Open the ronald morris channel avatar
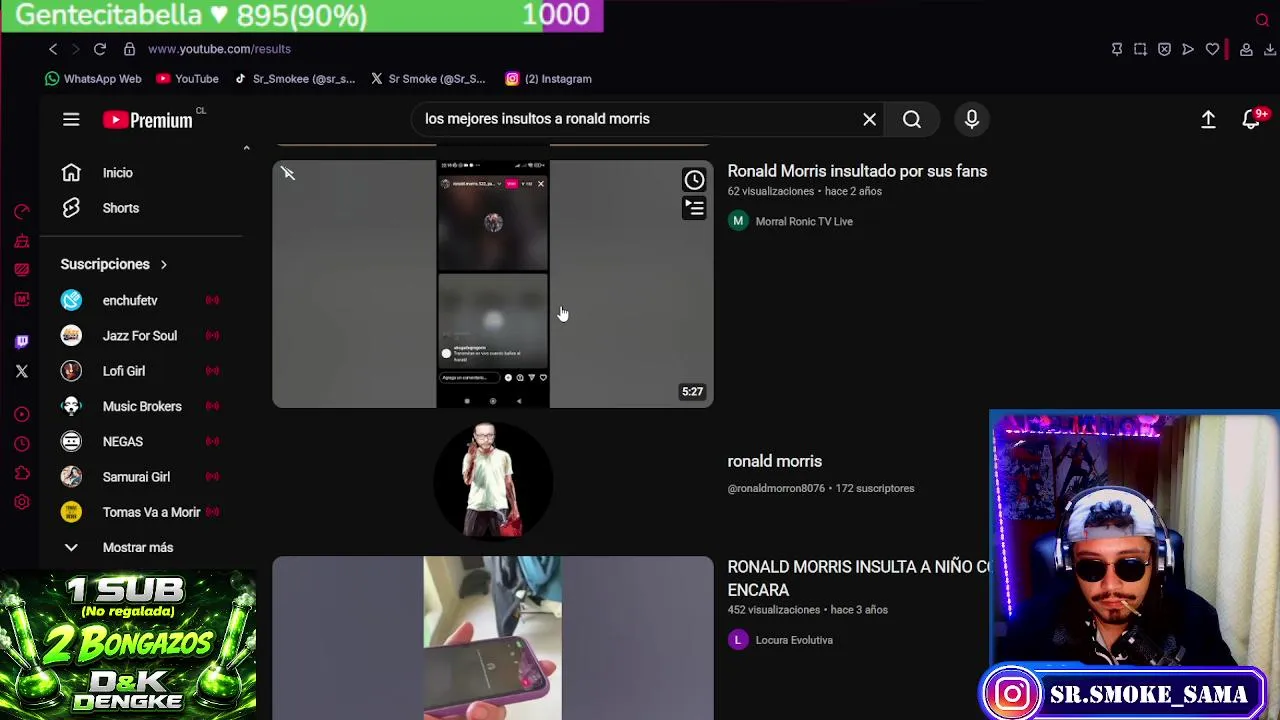The image size is (1280, 720). [493, 480]
